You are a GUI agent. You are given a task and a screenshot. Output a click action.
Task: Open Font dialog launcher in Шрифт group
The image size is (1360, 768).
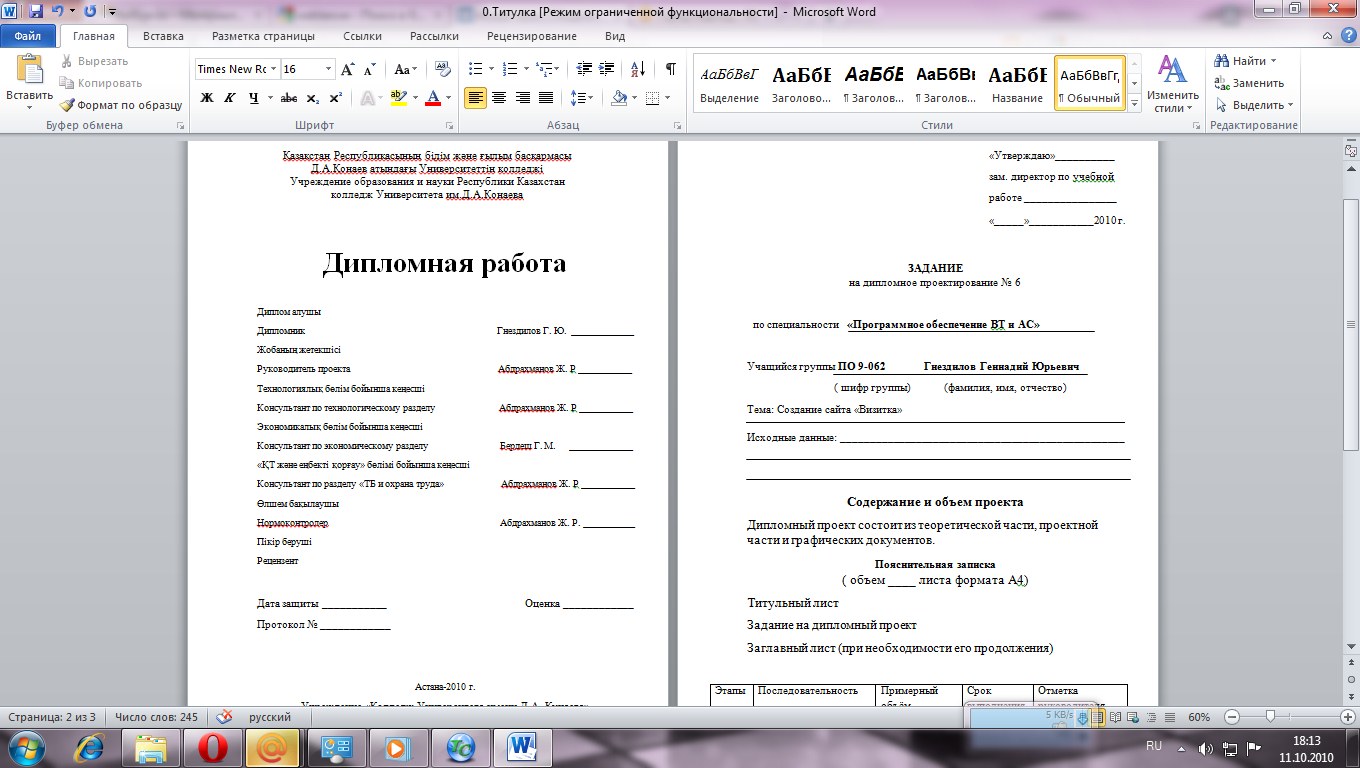pyautogui.click(x=449, y=126)
